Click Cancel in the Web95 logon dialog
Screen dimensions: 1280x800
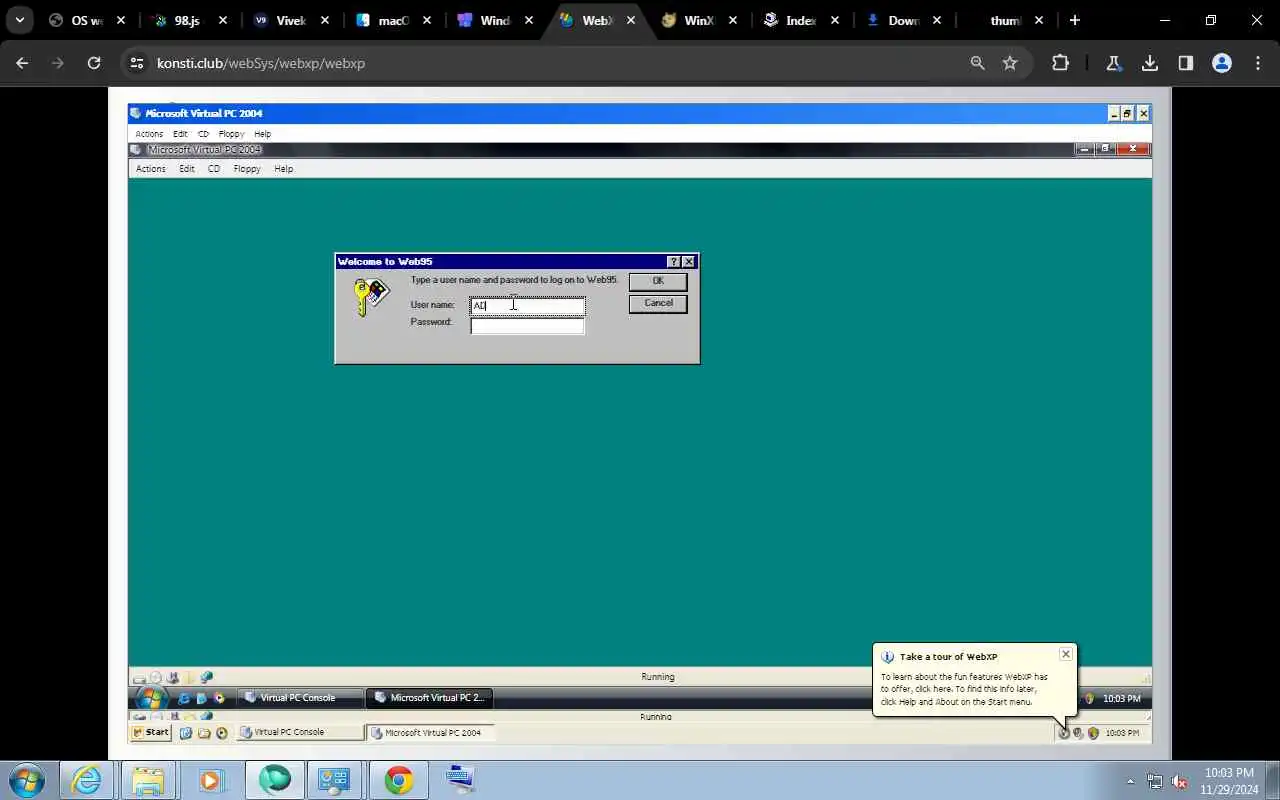(658, 303)
